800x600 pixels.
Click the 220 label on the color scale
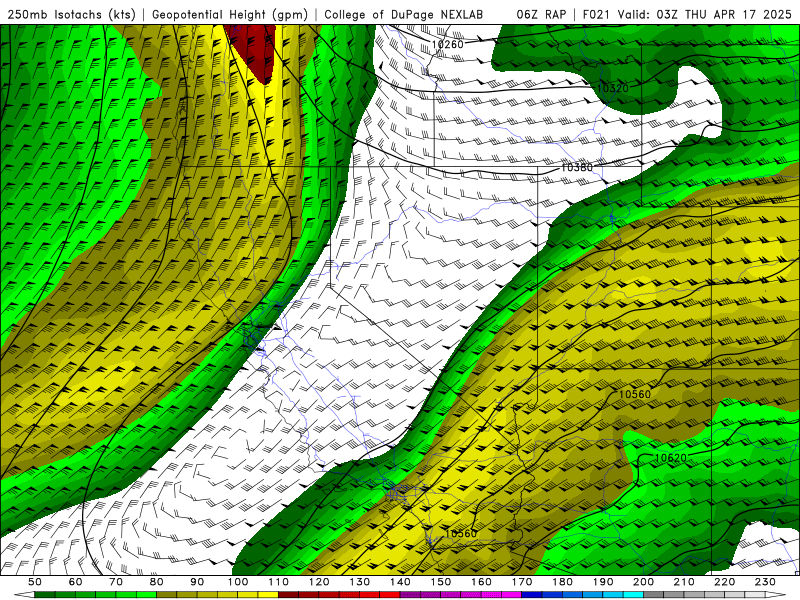(x=725, y=582)
